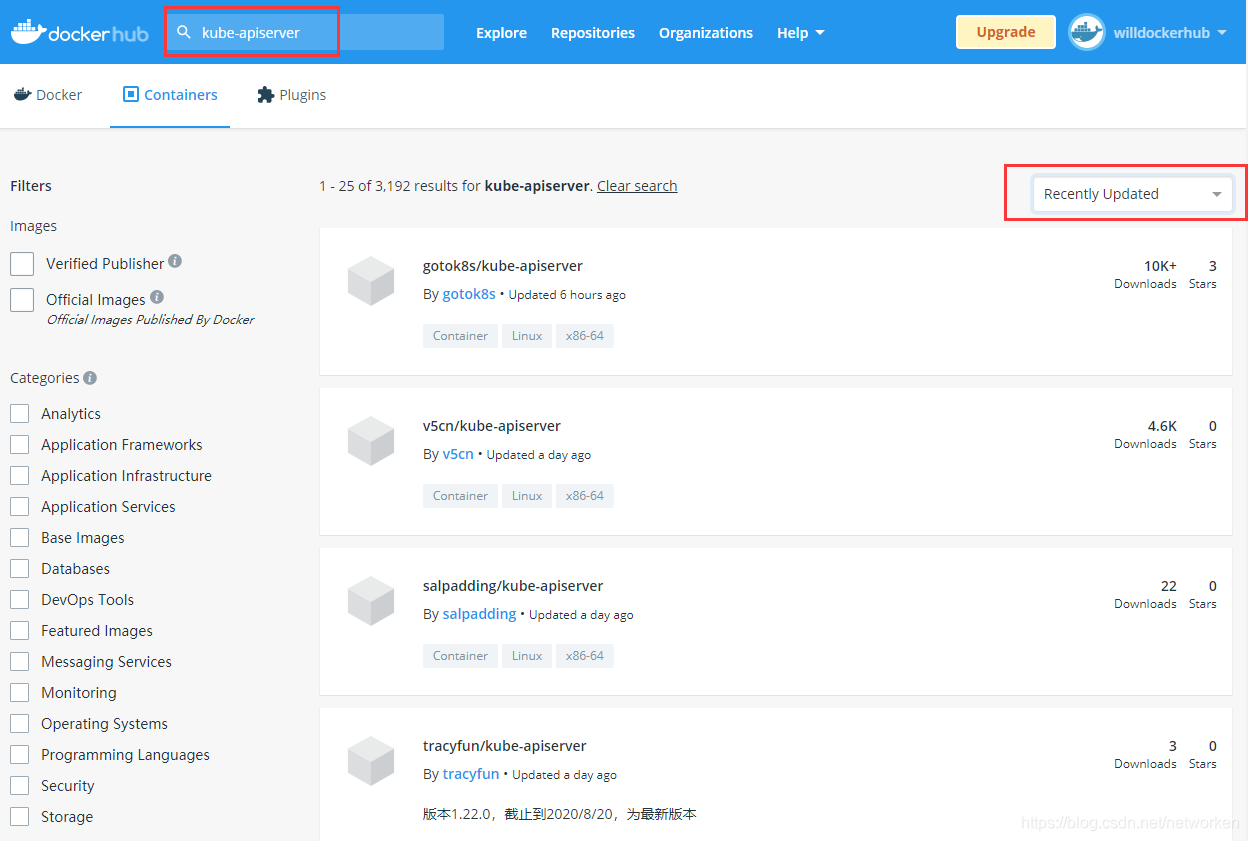Toggle the Base Images checkbox

[19, 538]
